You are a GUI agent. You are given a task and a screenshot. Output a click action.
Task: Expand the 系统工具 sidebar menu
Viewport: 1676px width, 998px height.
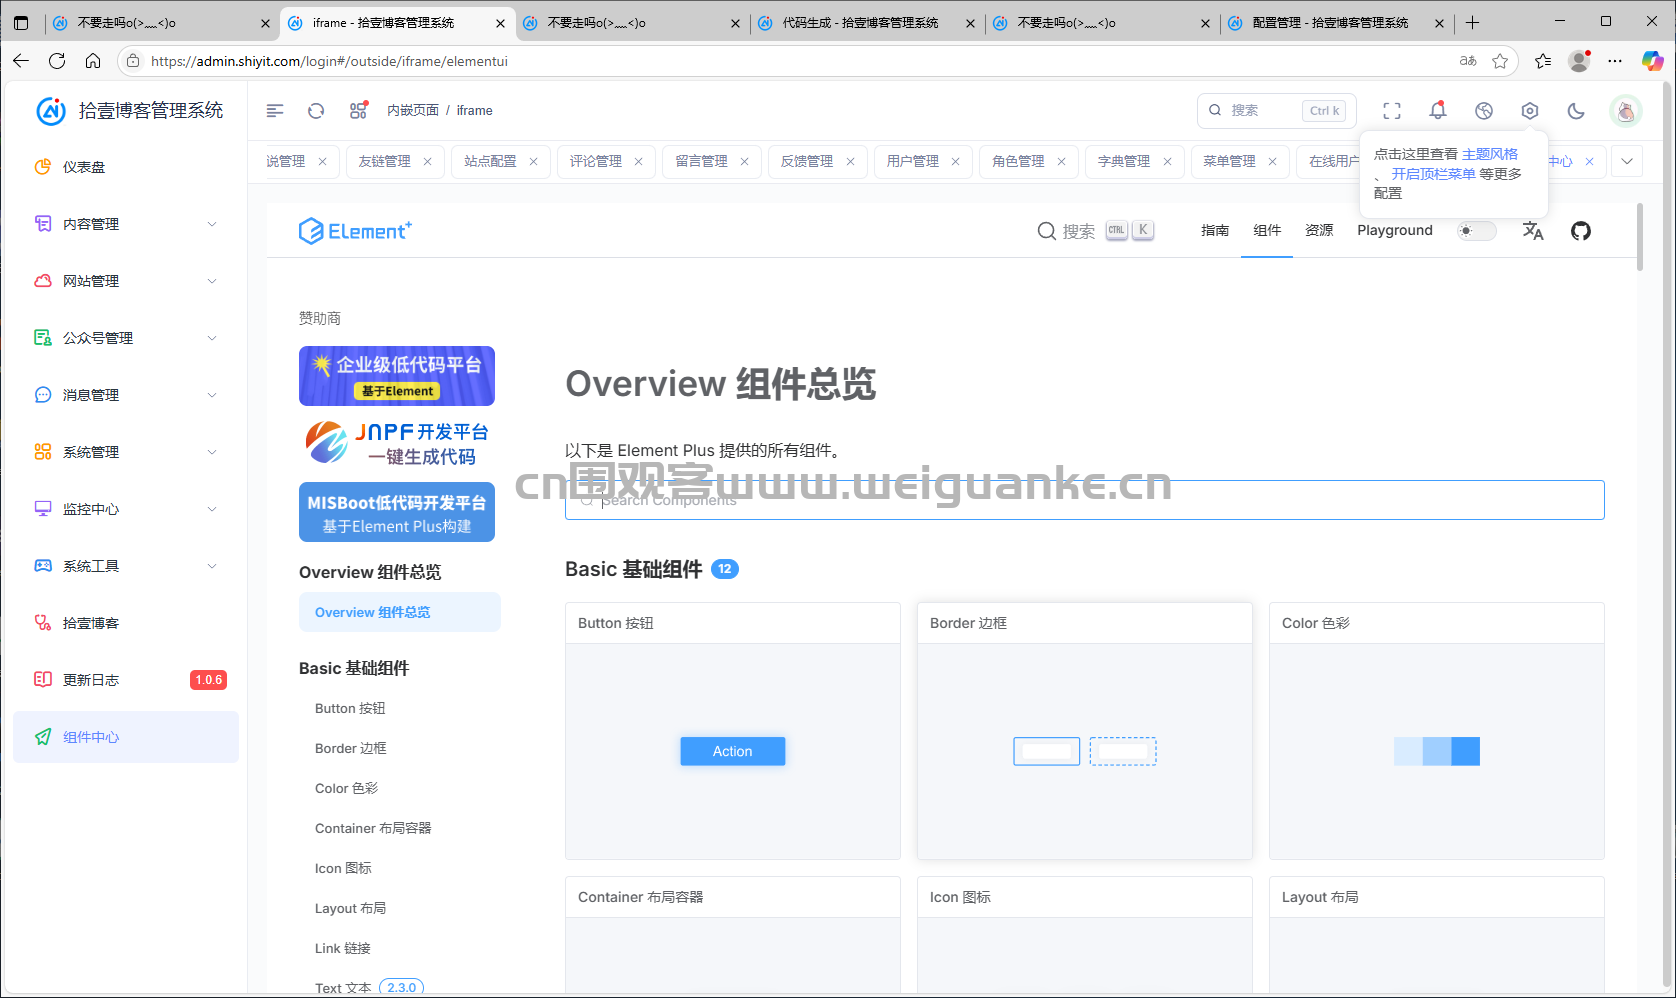pos(126,566)
